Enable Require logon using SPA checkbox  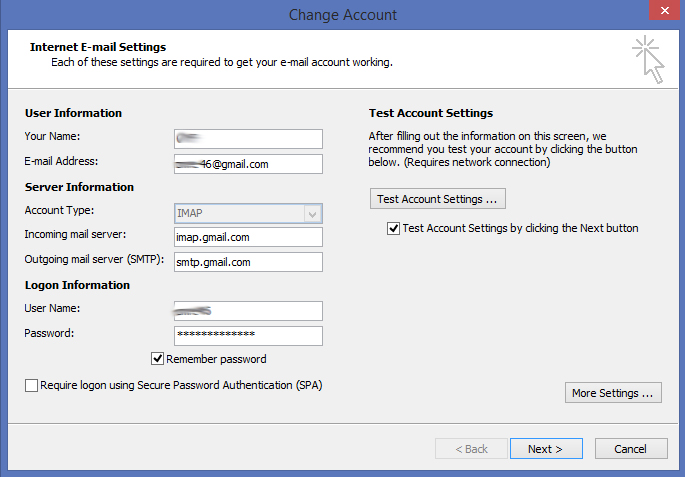pyautogui.click(x=32, y=385)
